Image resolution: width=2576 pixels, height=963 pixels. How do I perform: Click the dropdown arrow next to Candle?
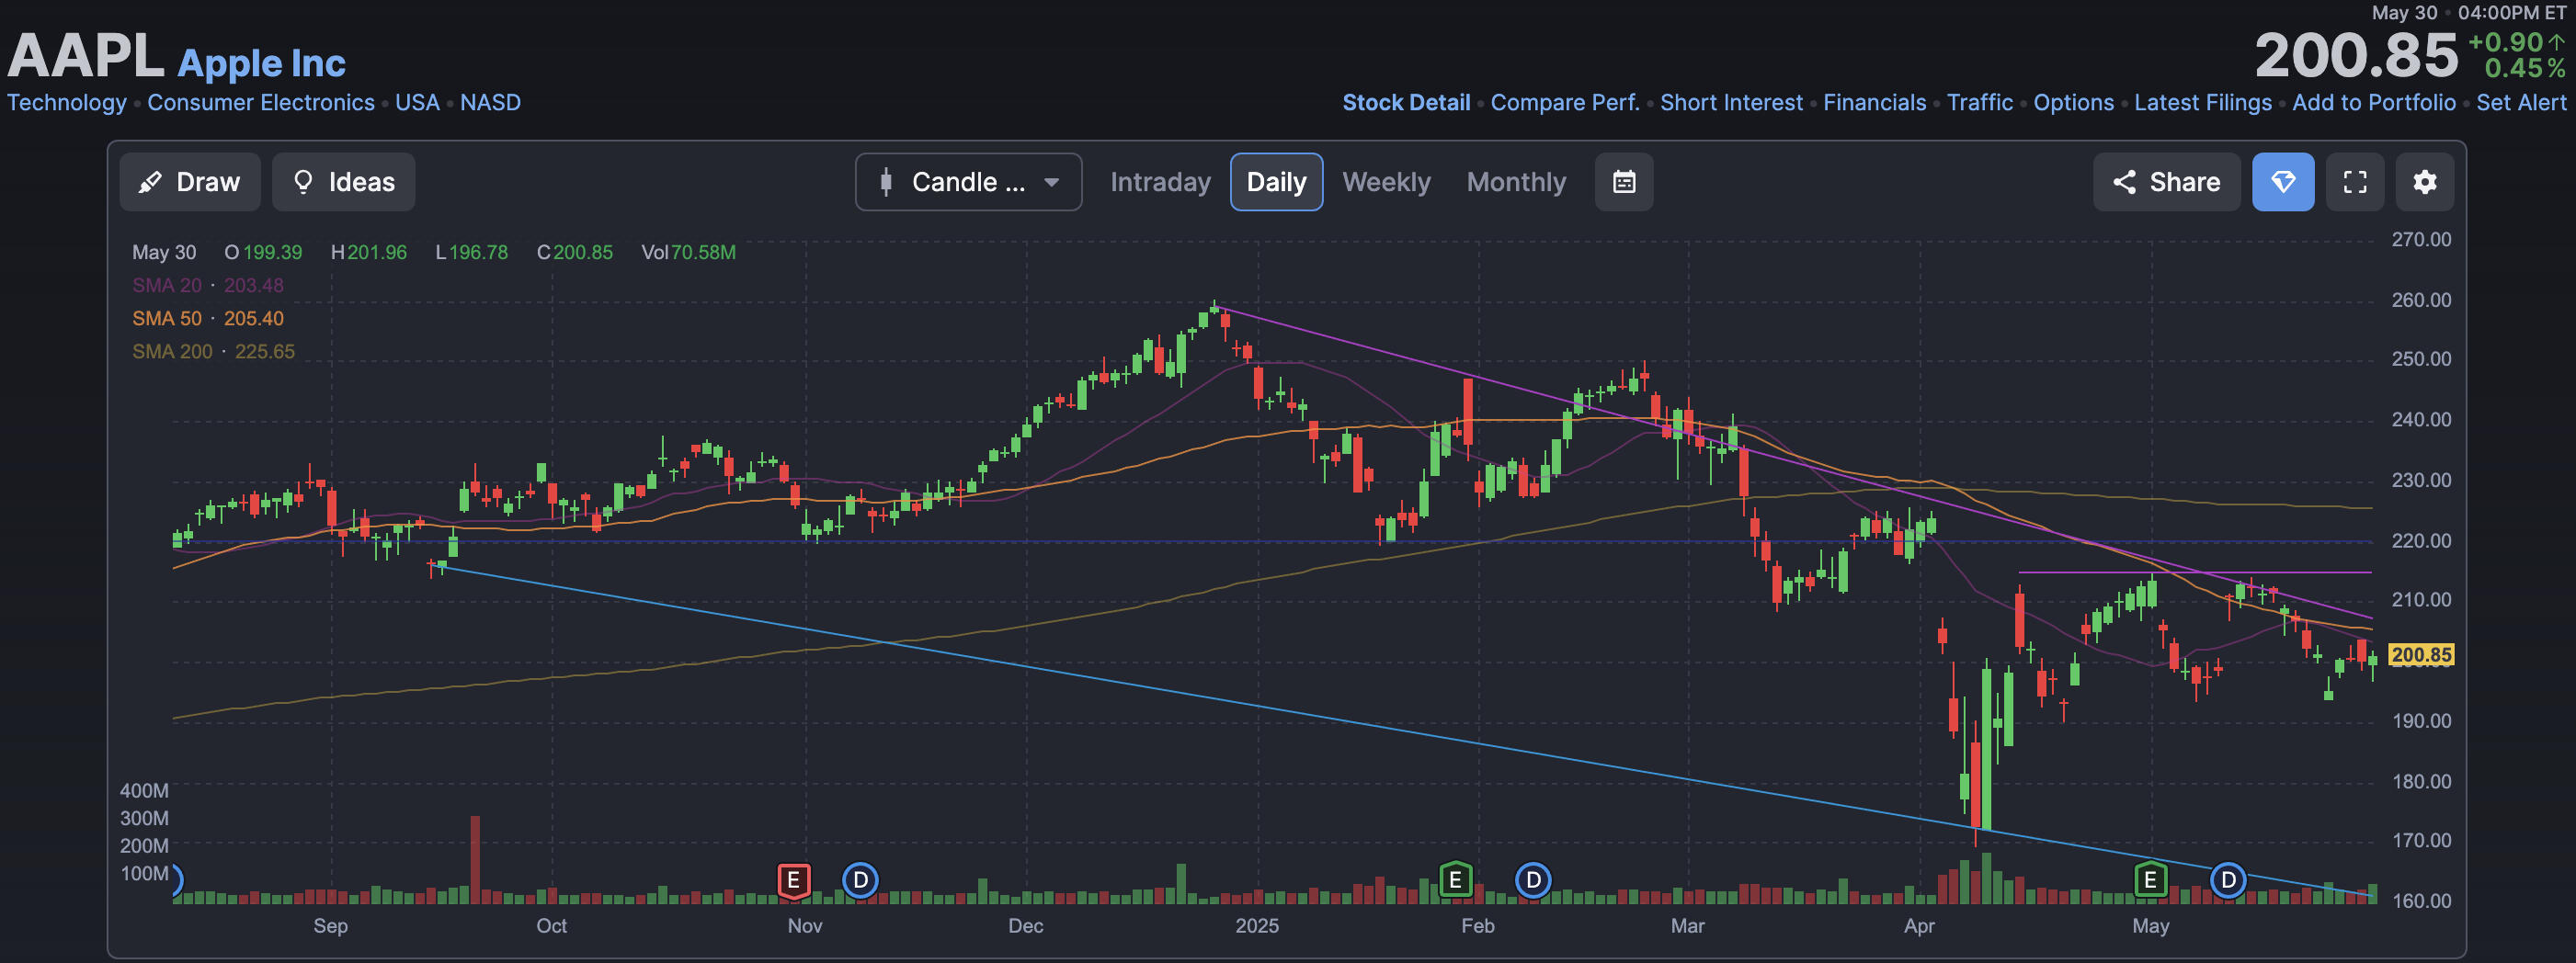point(1051,182)
